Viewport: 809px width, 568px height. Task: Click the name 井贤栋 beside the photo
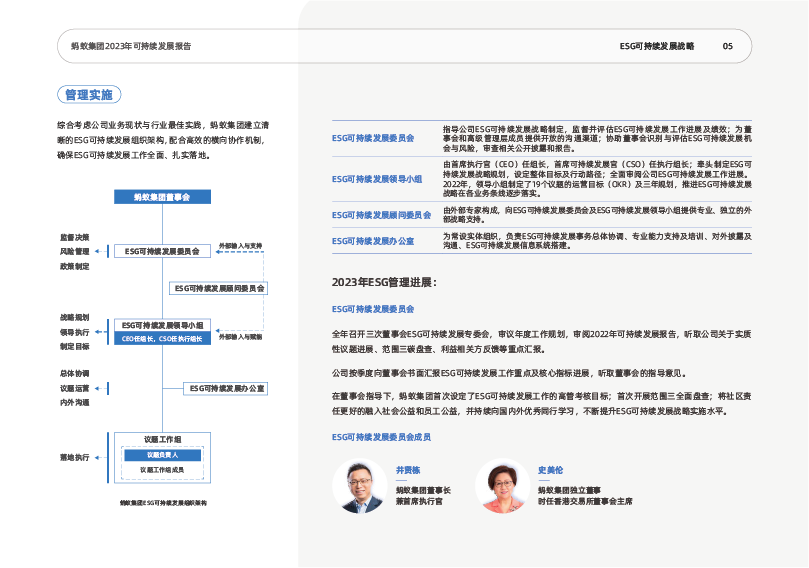(x=406, y=469)
